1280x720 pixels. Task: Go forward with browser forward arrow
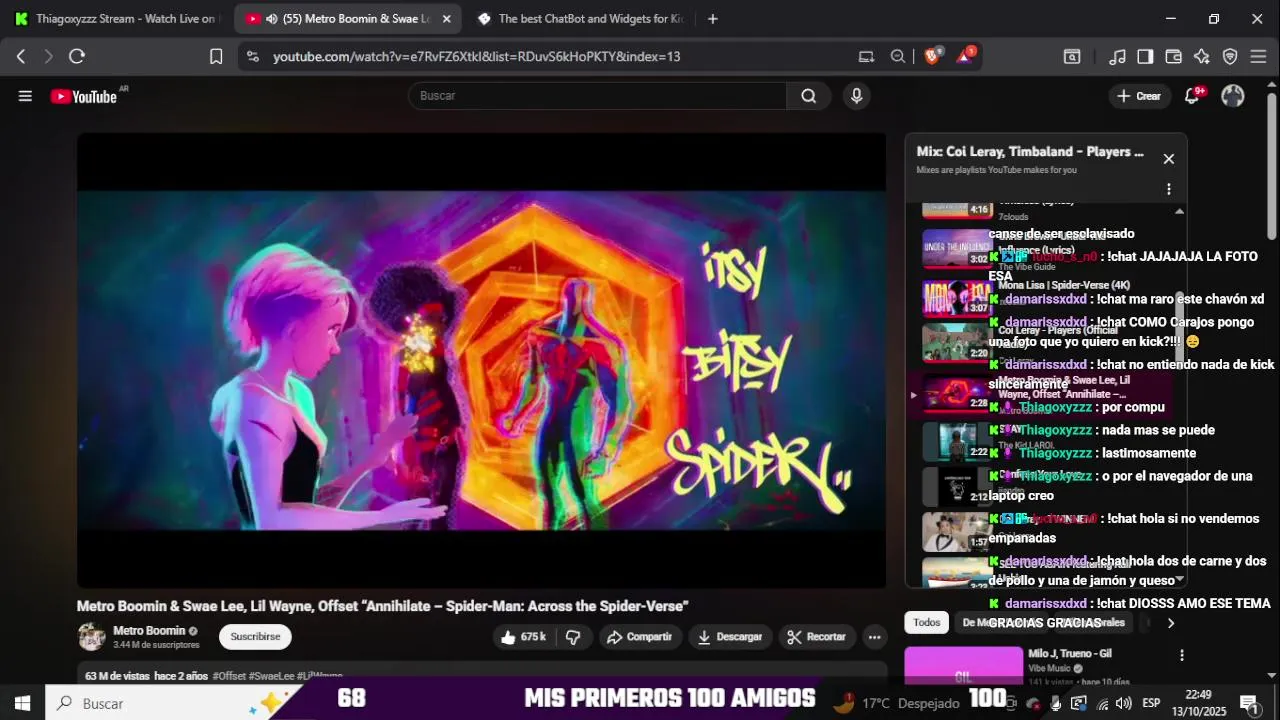pos(48,57)
